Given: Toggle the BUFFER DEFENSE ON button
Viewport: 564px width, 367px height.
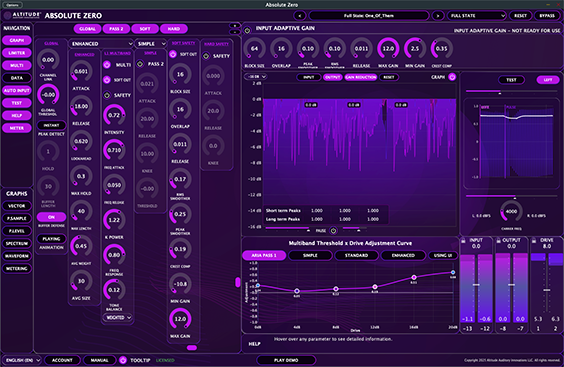Looking at the screenshot, I should [x=51, y=217].
